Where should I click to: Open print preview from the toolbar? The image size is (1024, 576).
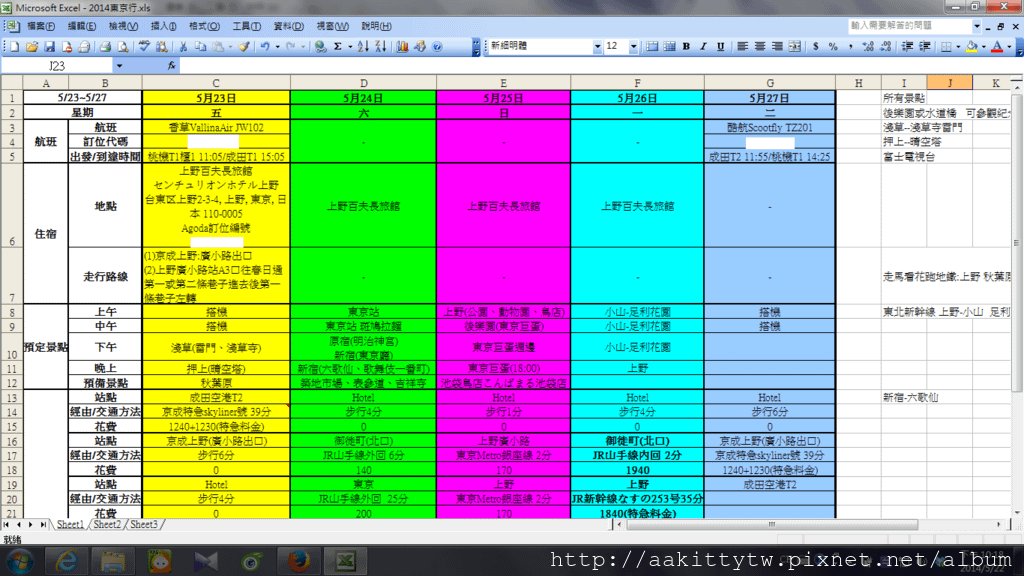click(x=122, y=46)
